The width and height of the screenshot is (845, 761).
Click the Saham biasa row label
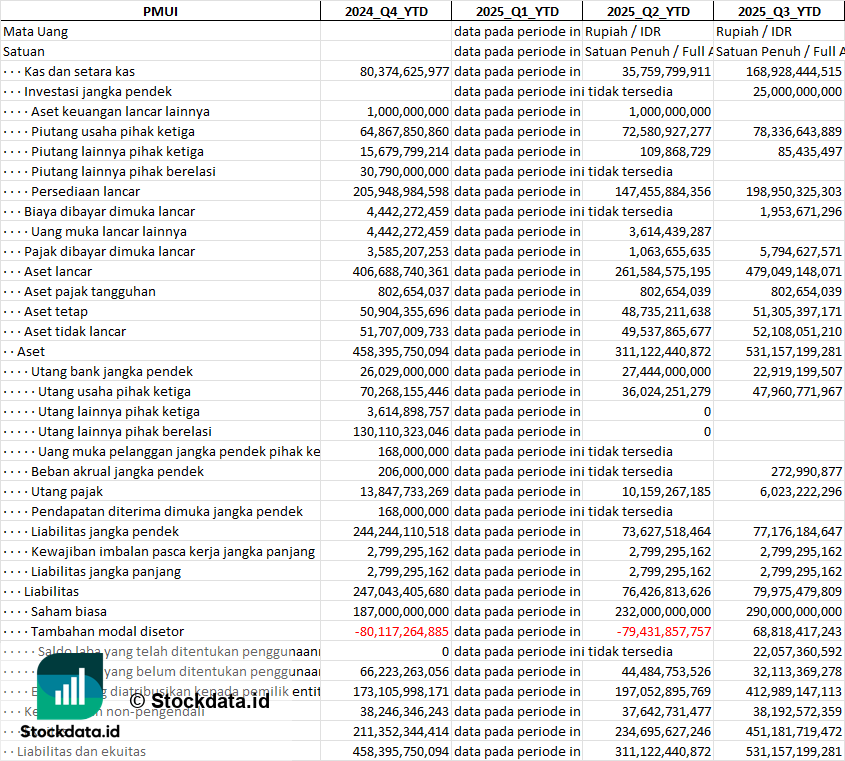68,611
